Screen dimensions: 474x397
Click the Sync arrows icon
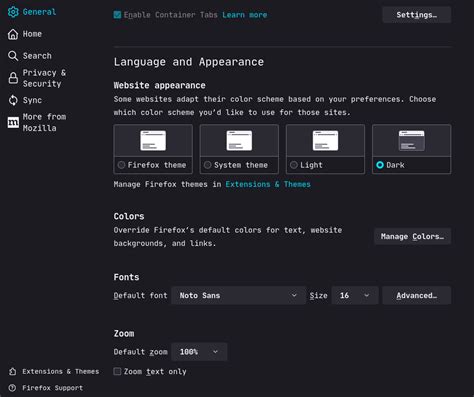click(13, 100)
